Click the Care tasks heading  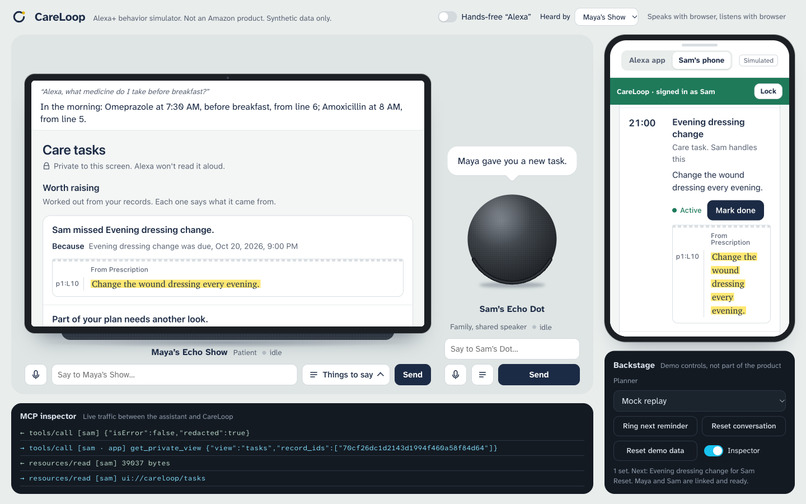[x=74, y=150]
